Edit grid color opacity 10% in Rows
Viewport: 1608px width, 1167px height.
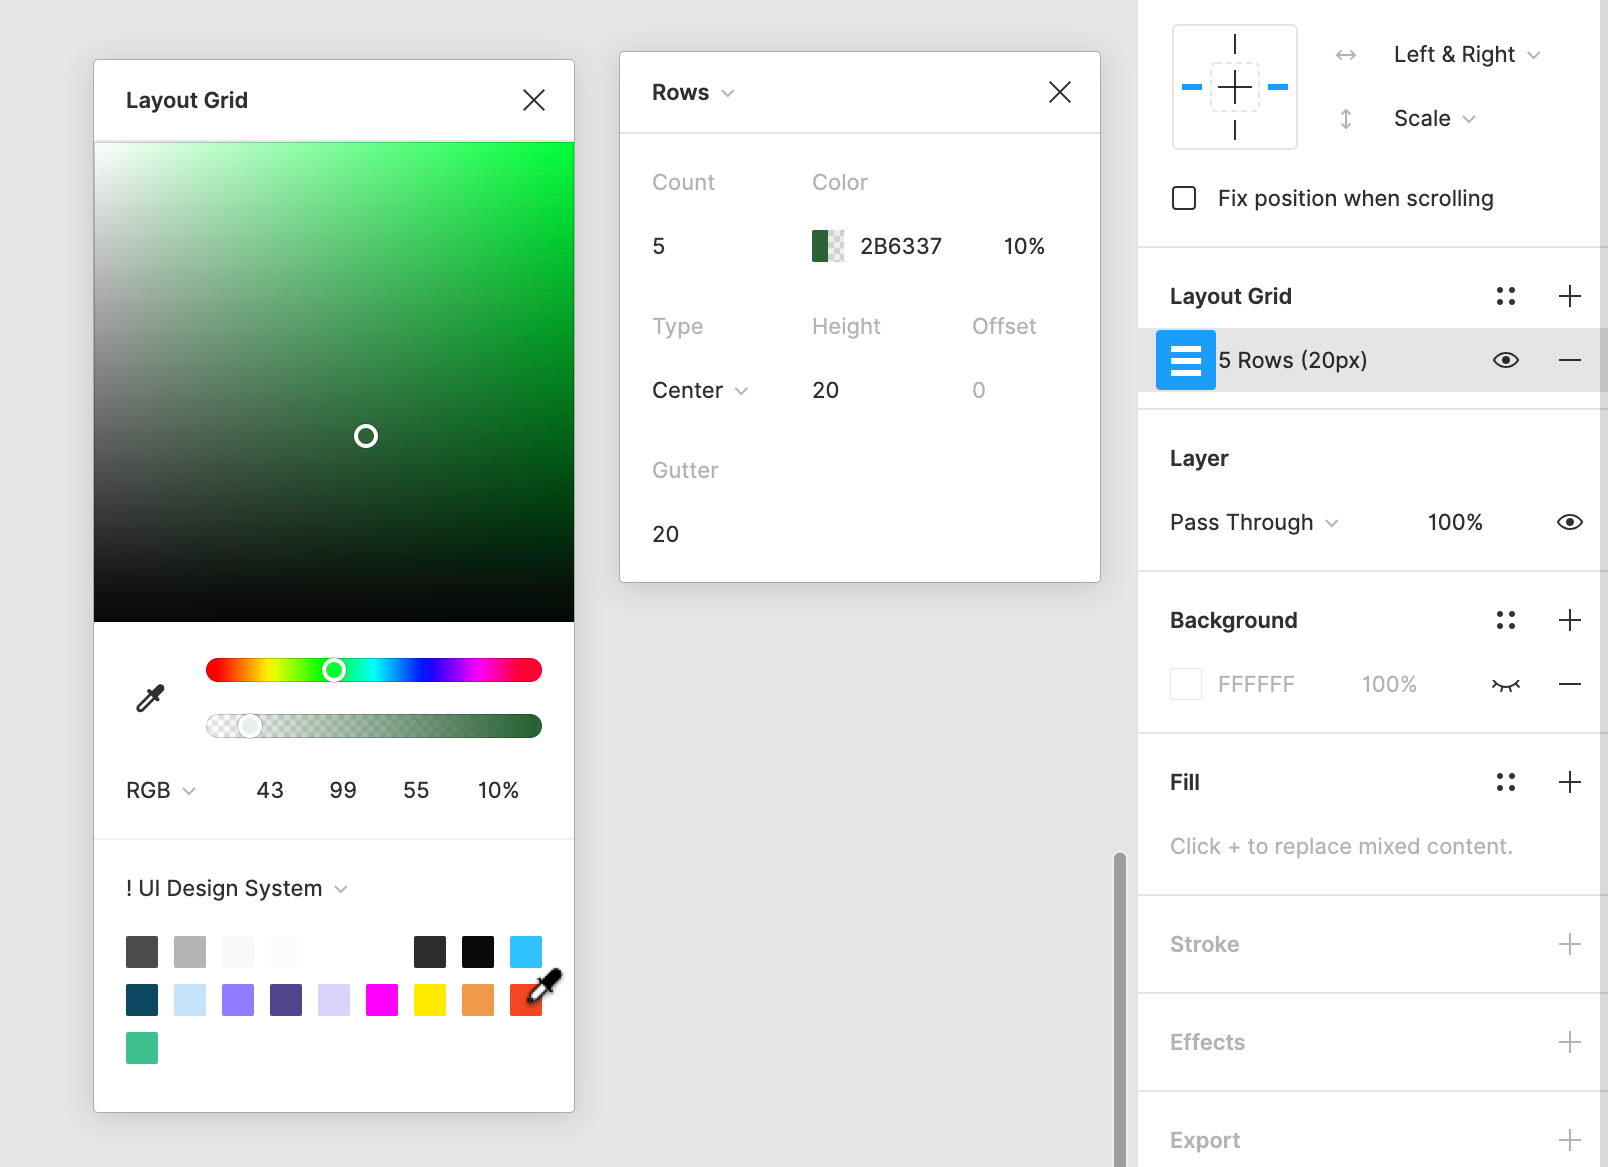tap(1024, 246)
